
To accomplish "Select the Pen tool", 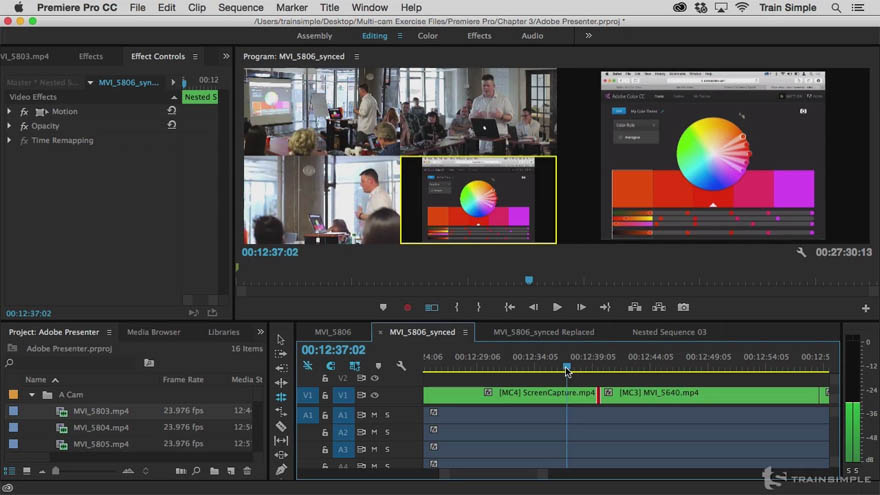I will point(281,469).
